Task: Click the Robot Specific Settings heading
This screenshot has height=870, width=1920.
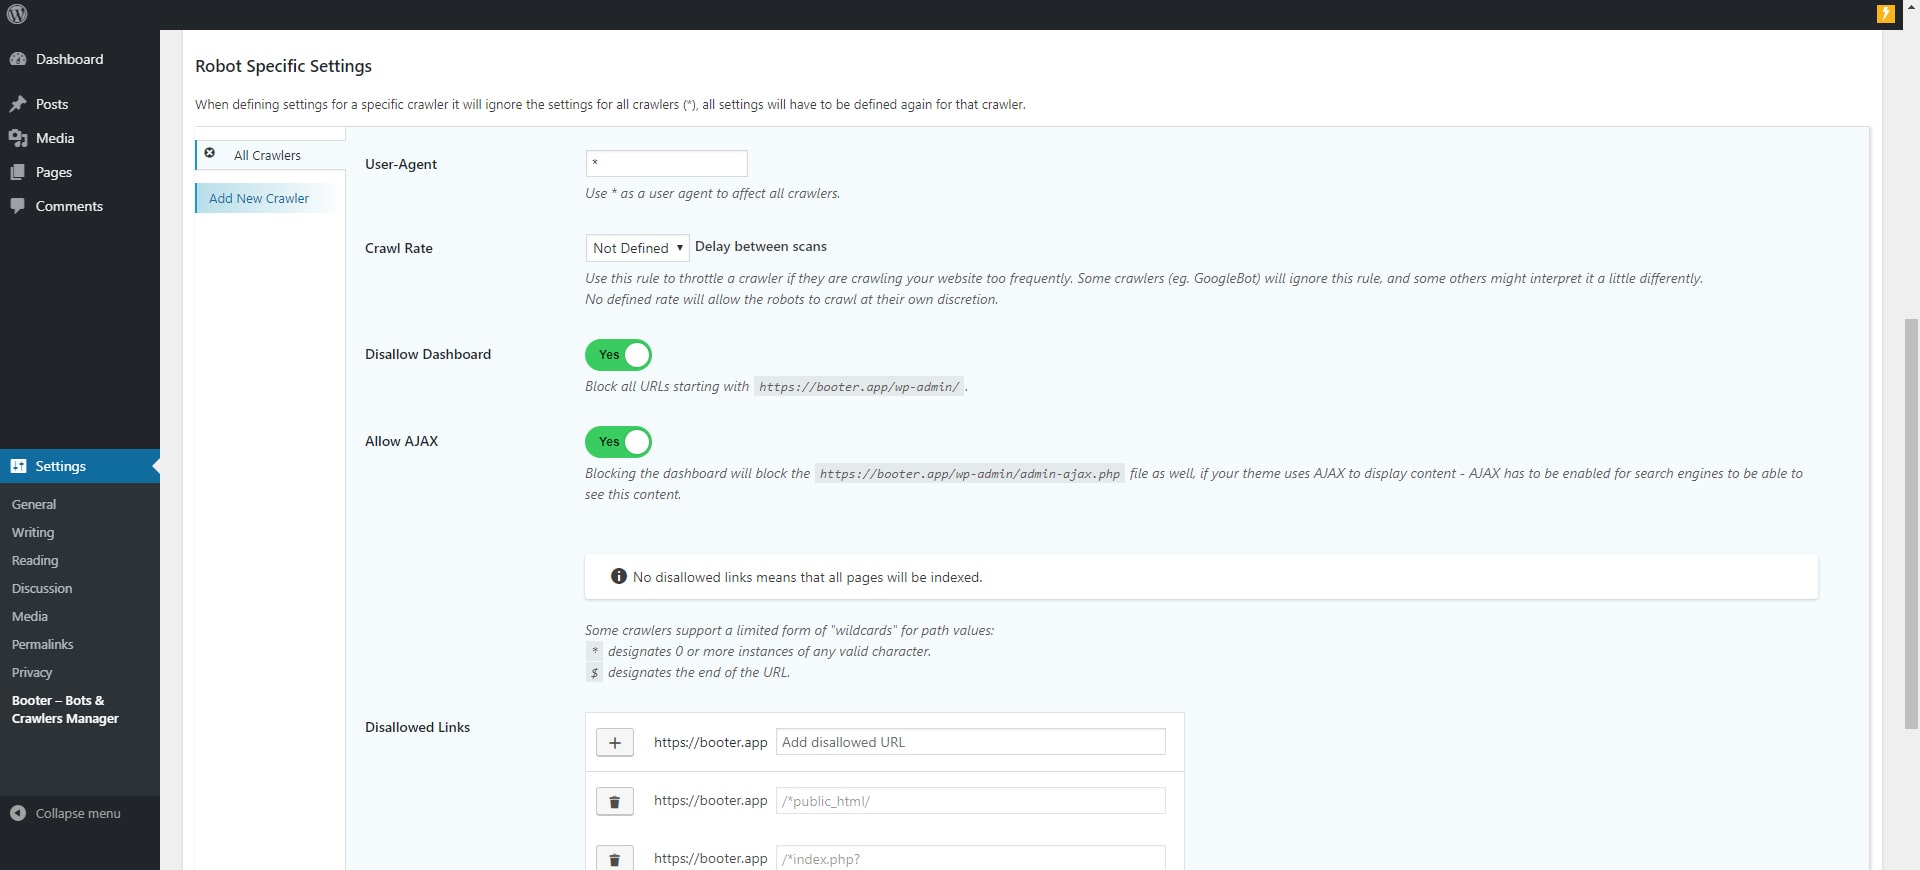Action: (x=283, y=66)
